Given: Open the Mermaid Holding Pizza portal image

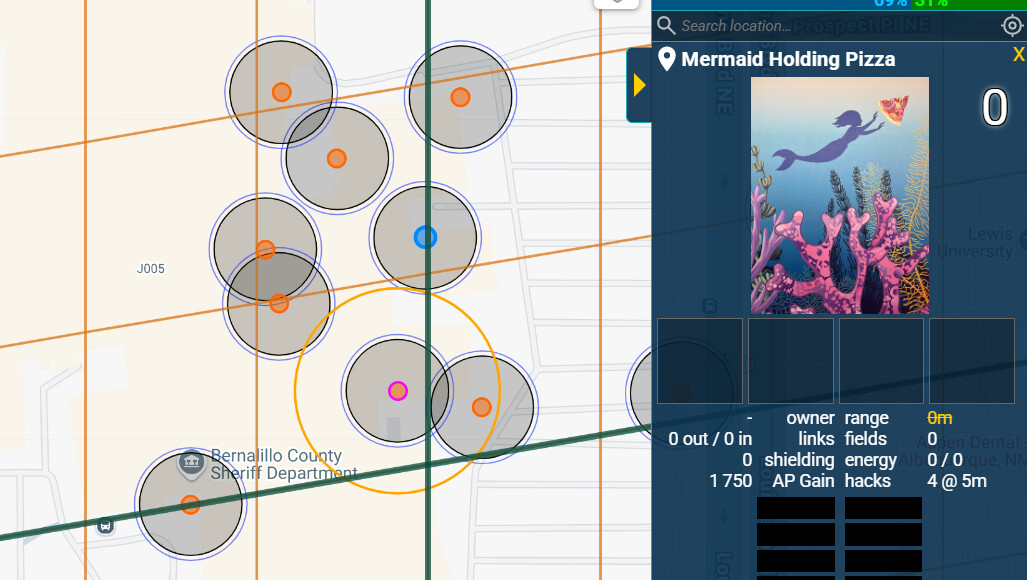Looking at the screenshot, I should point(840,195).
